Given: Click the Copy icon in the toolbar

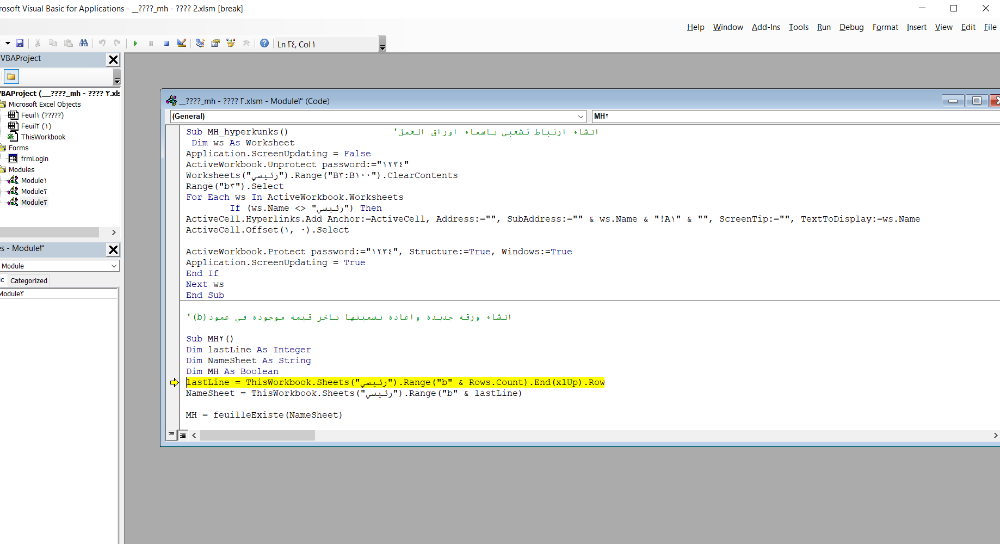Looking at the screenshot, I should [53, 43].
